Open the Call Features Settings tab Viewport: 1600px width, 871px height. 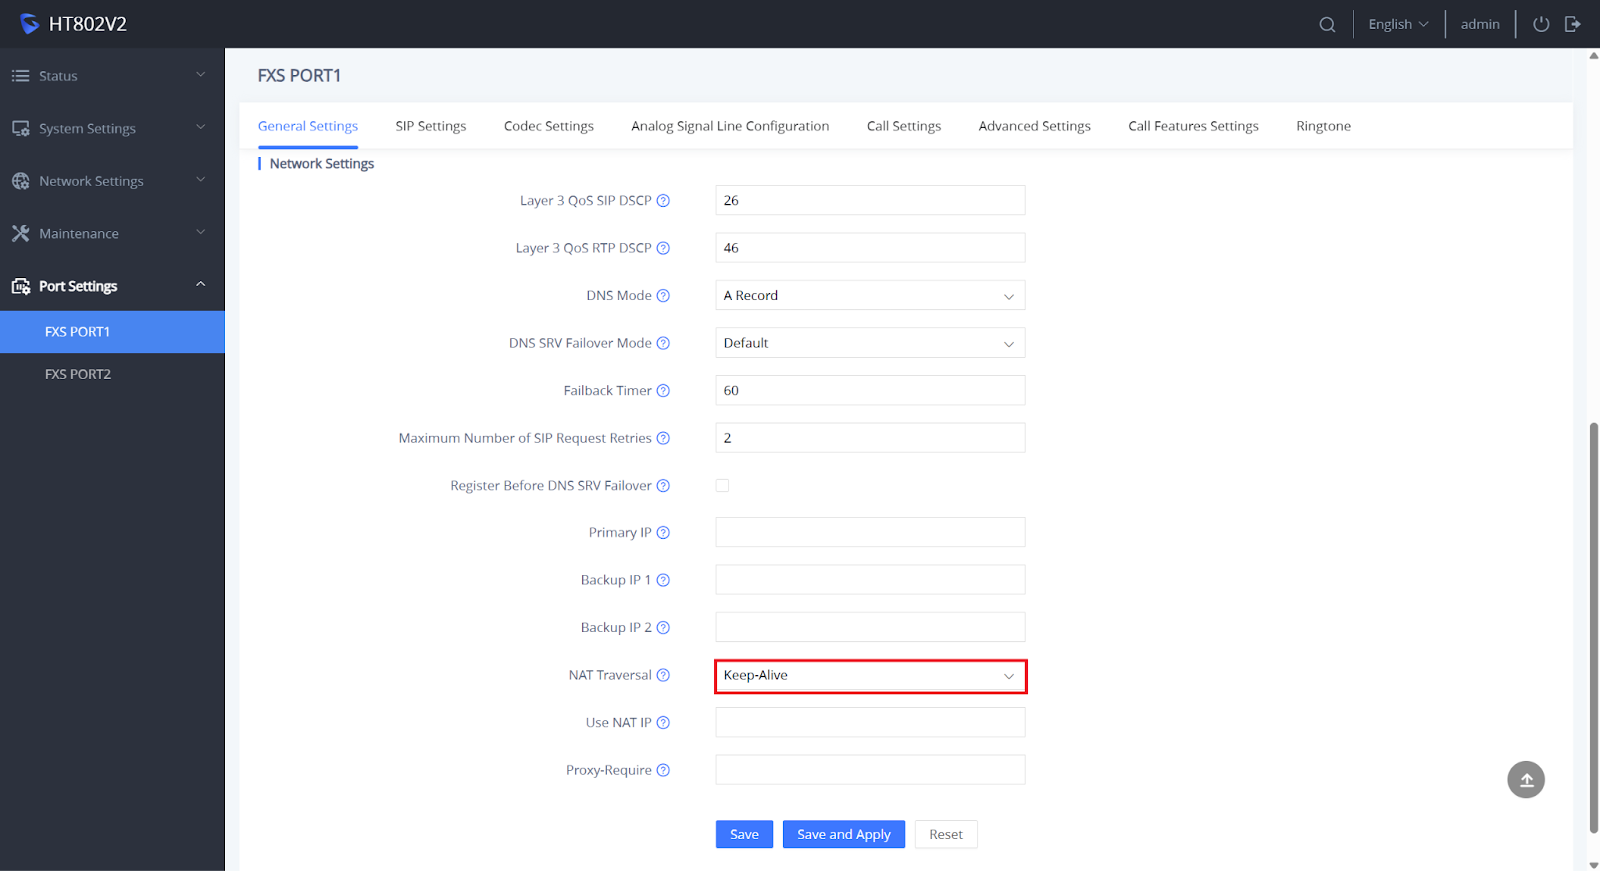pyautogui.click(x=1193, y=126)
